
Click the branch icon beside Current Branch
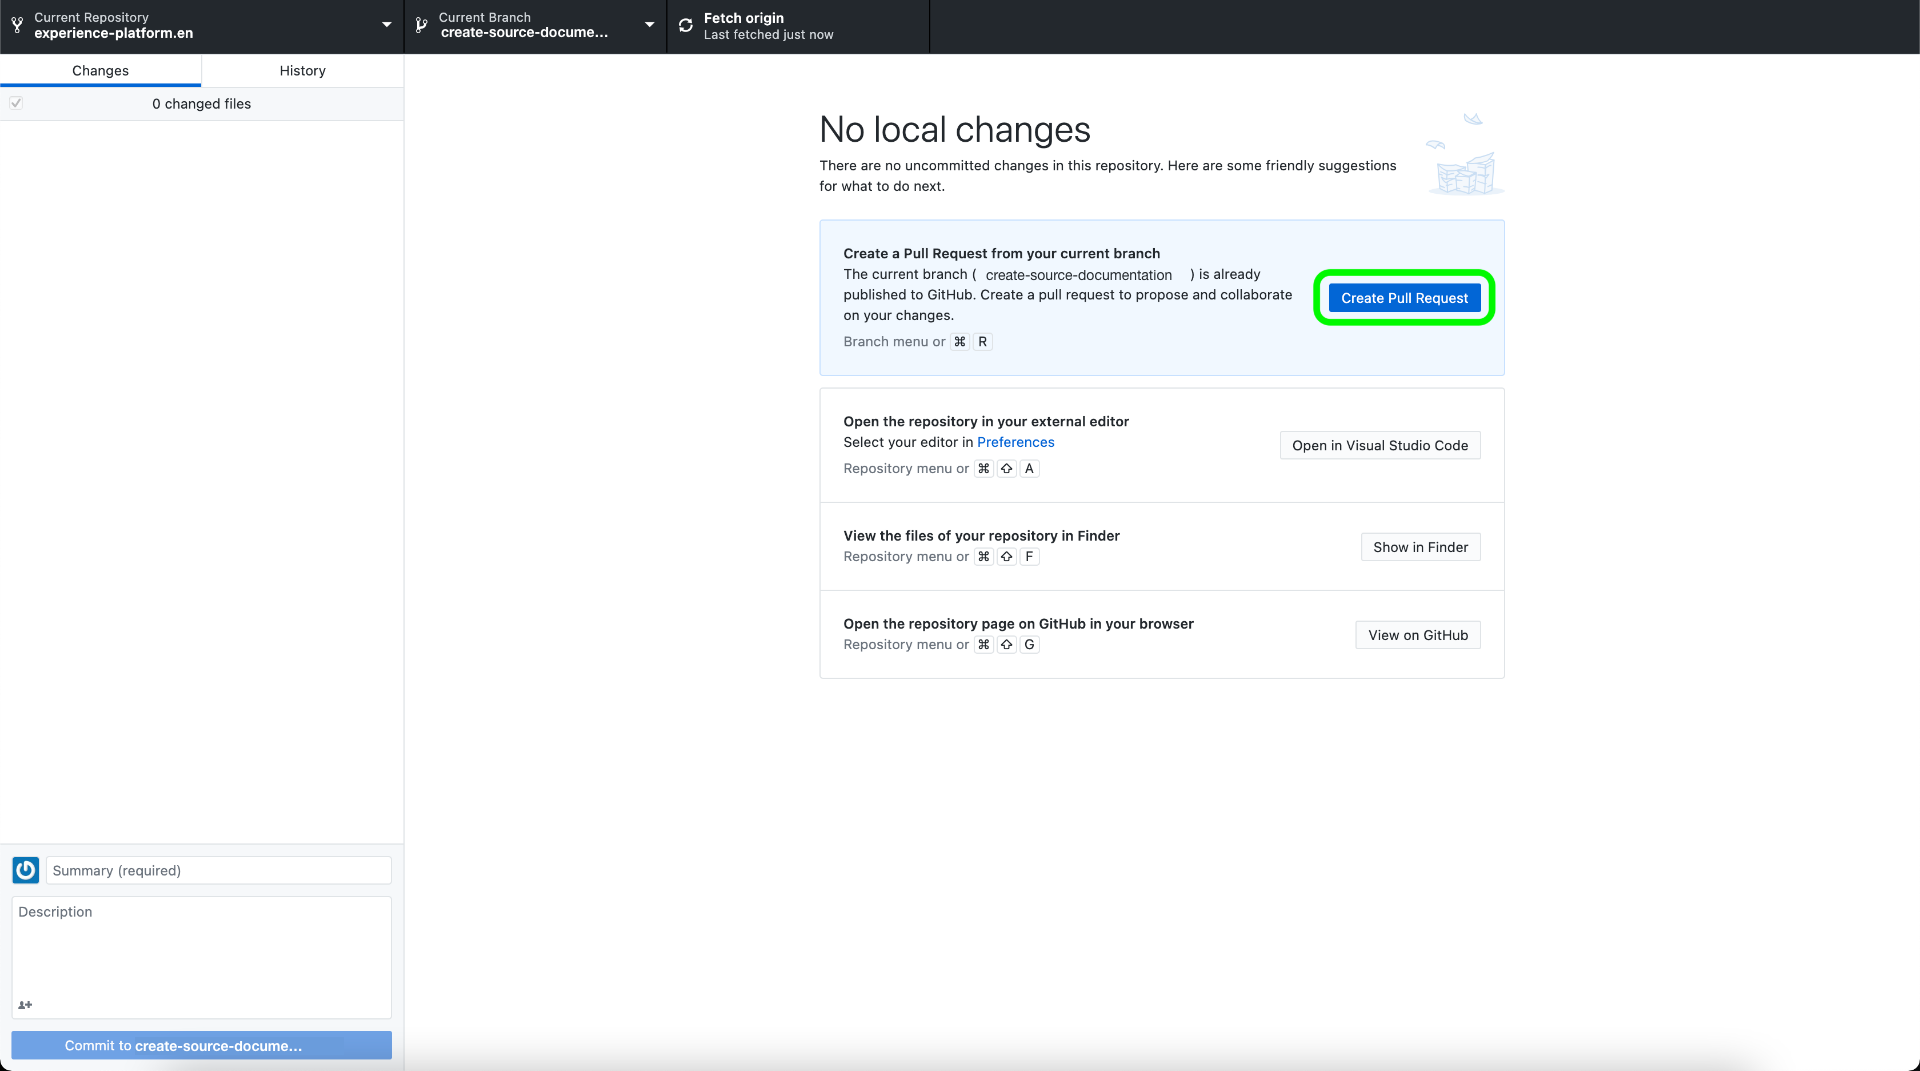pos(421,25)
